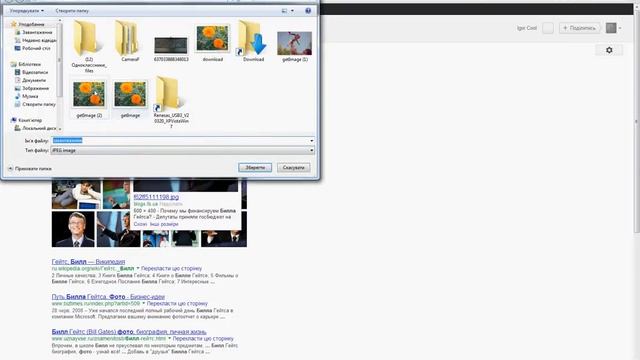The image size is (640, 360).
Task: Select the getImage (2) flower picture
Action: pos(89,99)
